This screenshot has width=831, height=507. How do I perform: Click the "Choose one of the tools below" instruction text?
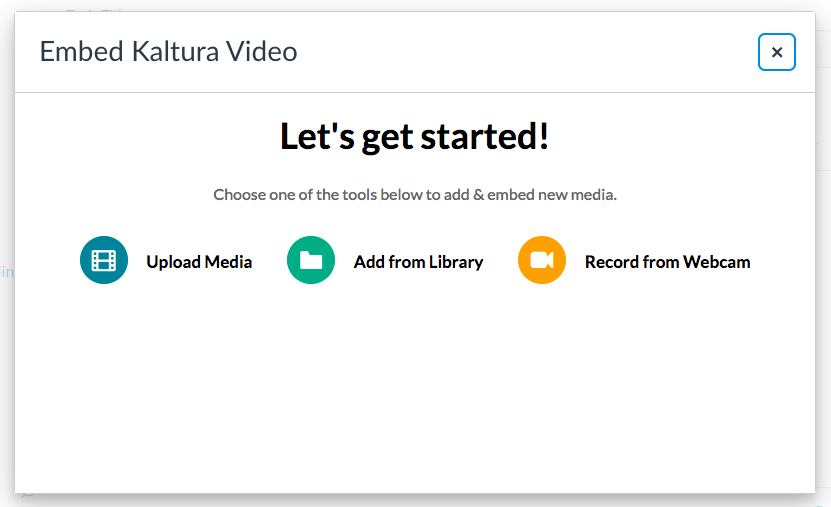pos(415,194)
